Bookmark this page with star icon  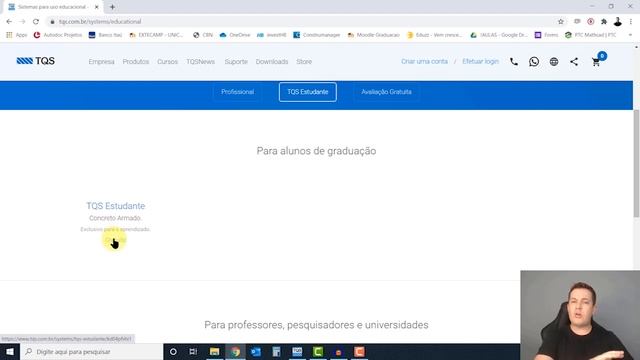[x=561, y=22]
